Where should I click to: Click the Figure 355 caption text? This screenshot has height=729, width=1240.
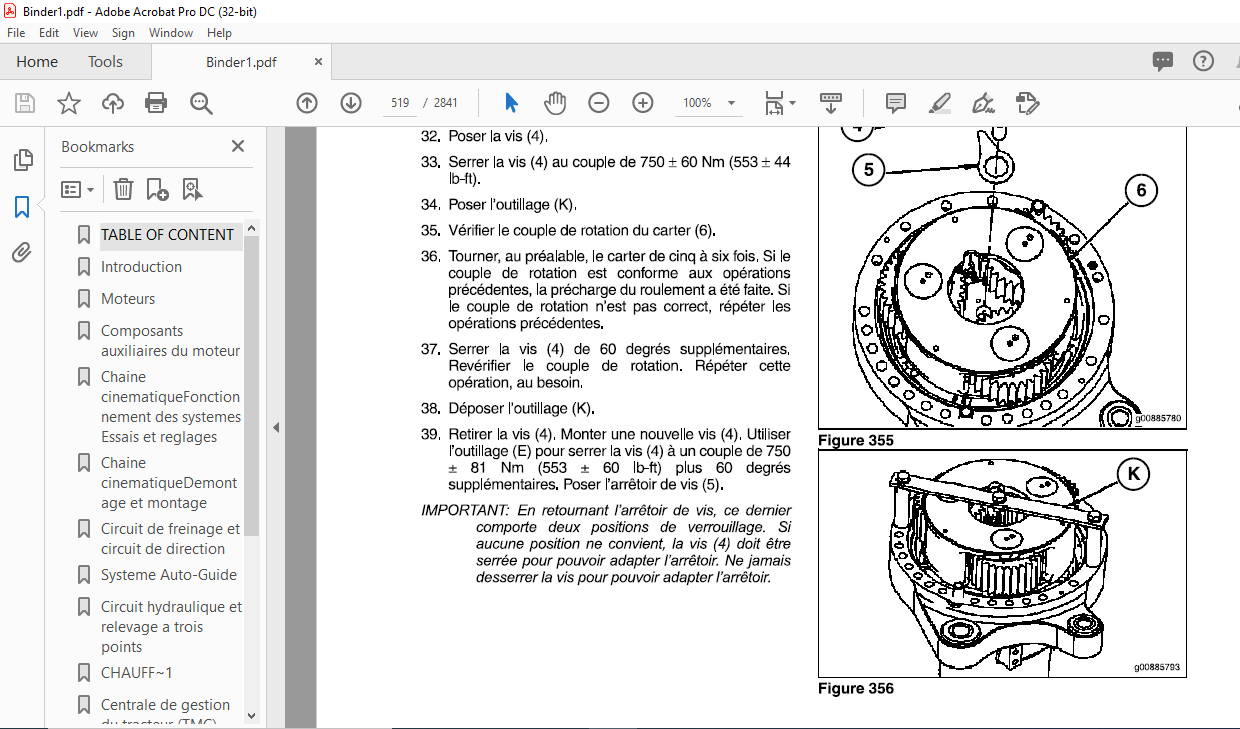[x=856, y=440]
